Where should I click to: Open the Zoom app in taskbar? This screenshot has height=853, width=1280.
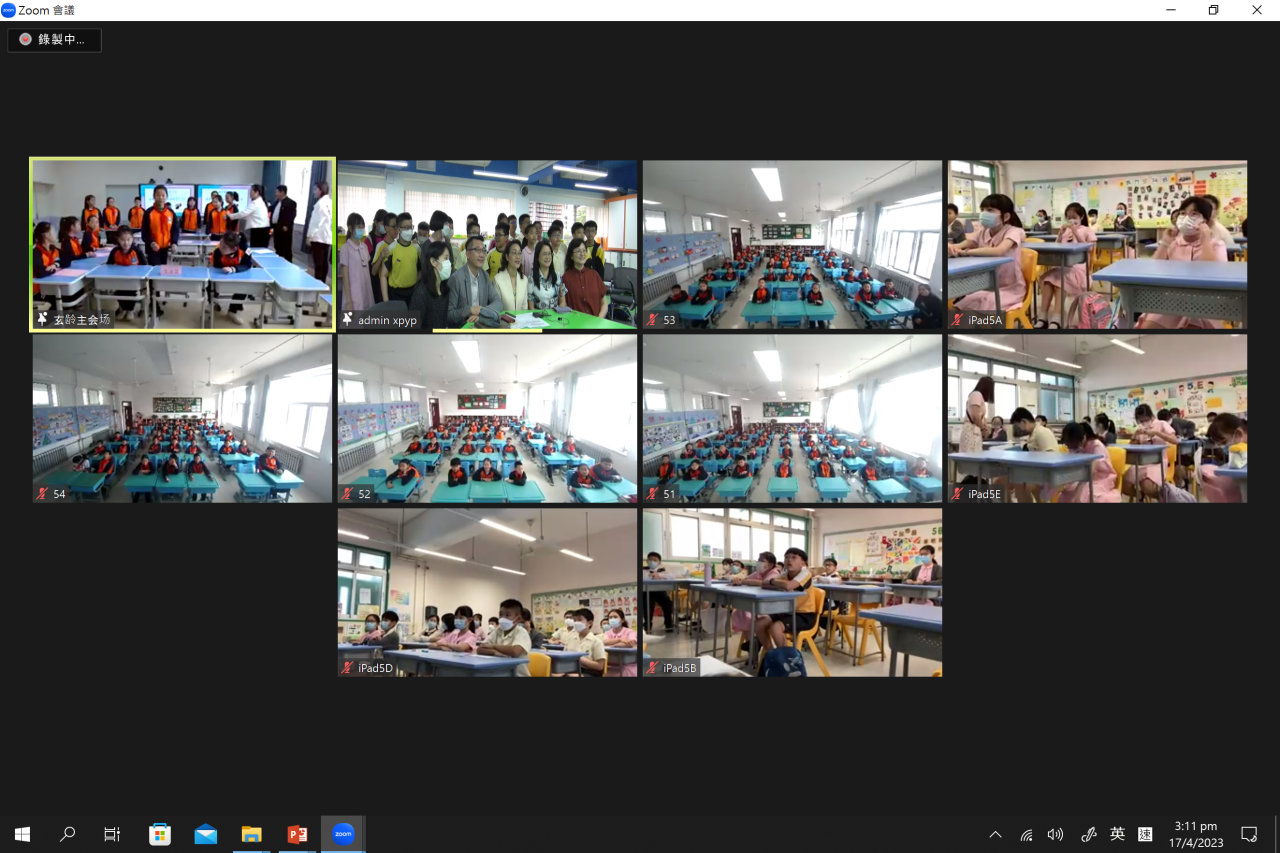point(343,834)
